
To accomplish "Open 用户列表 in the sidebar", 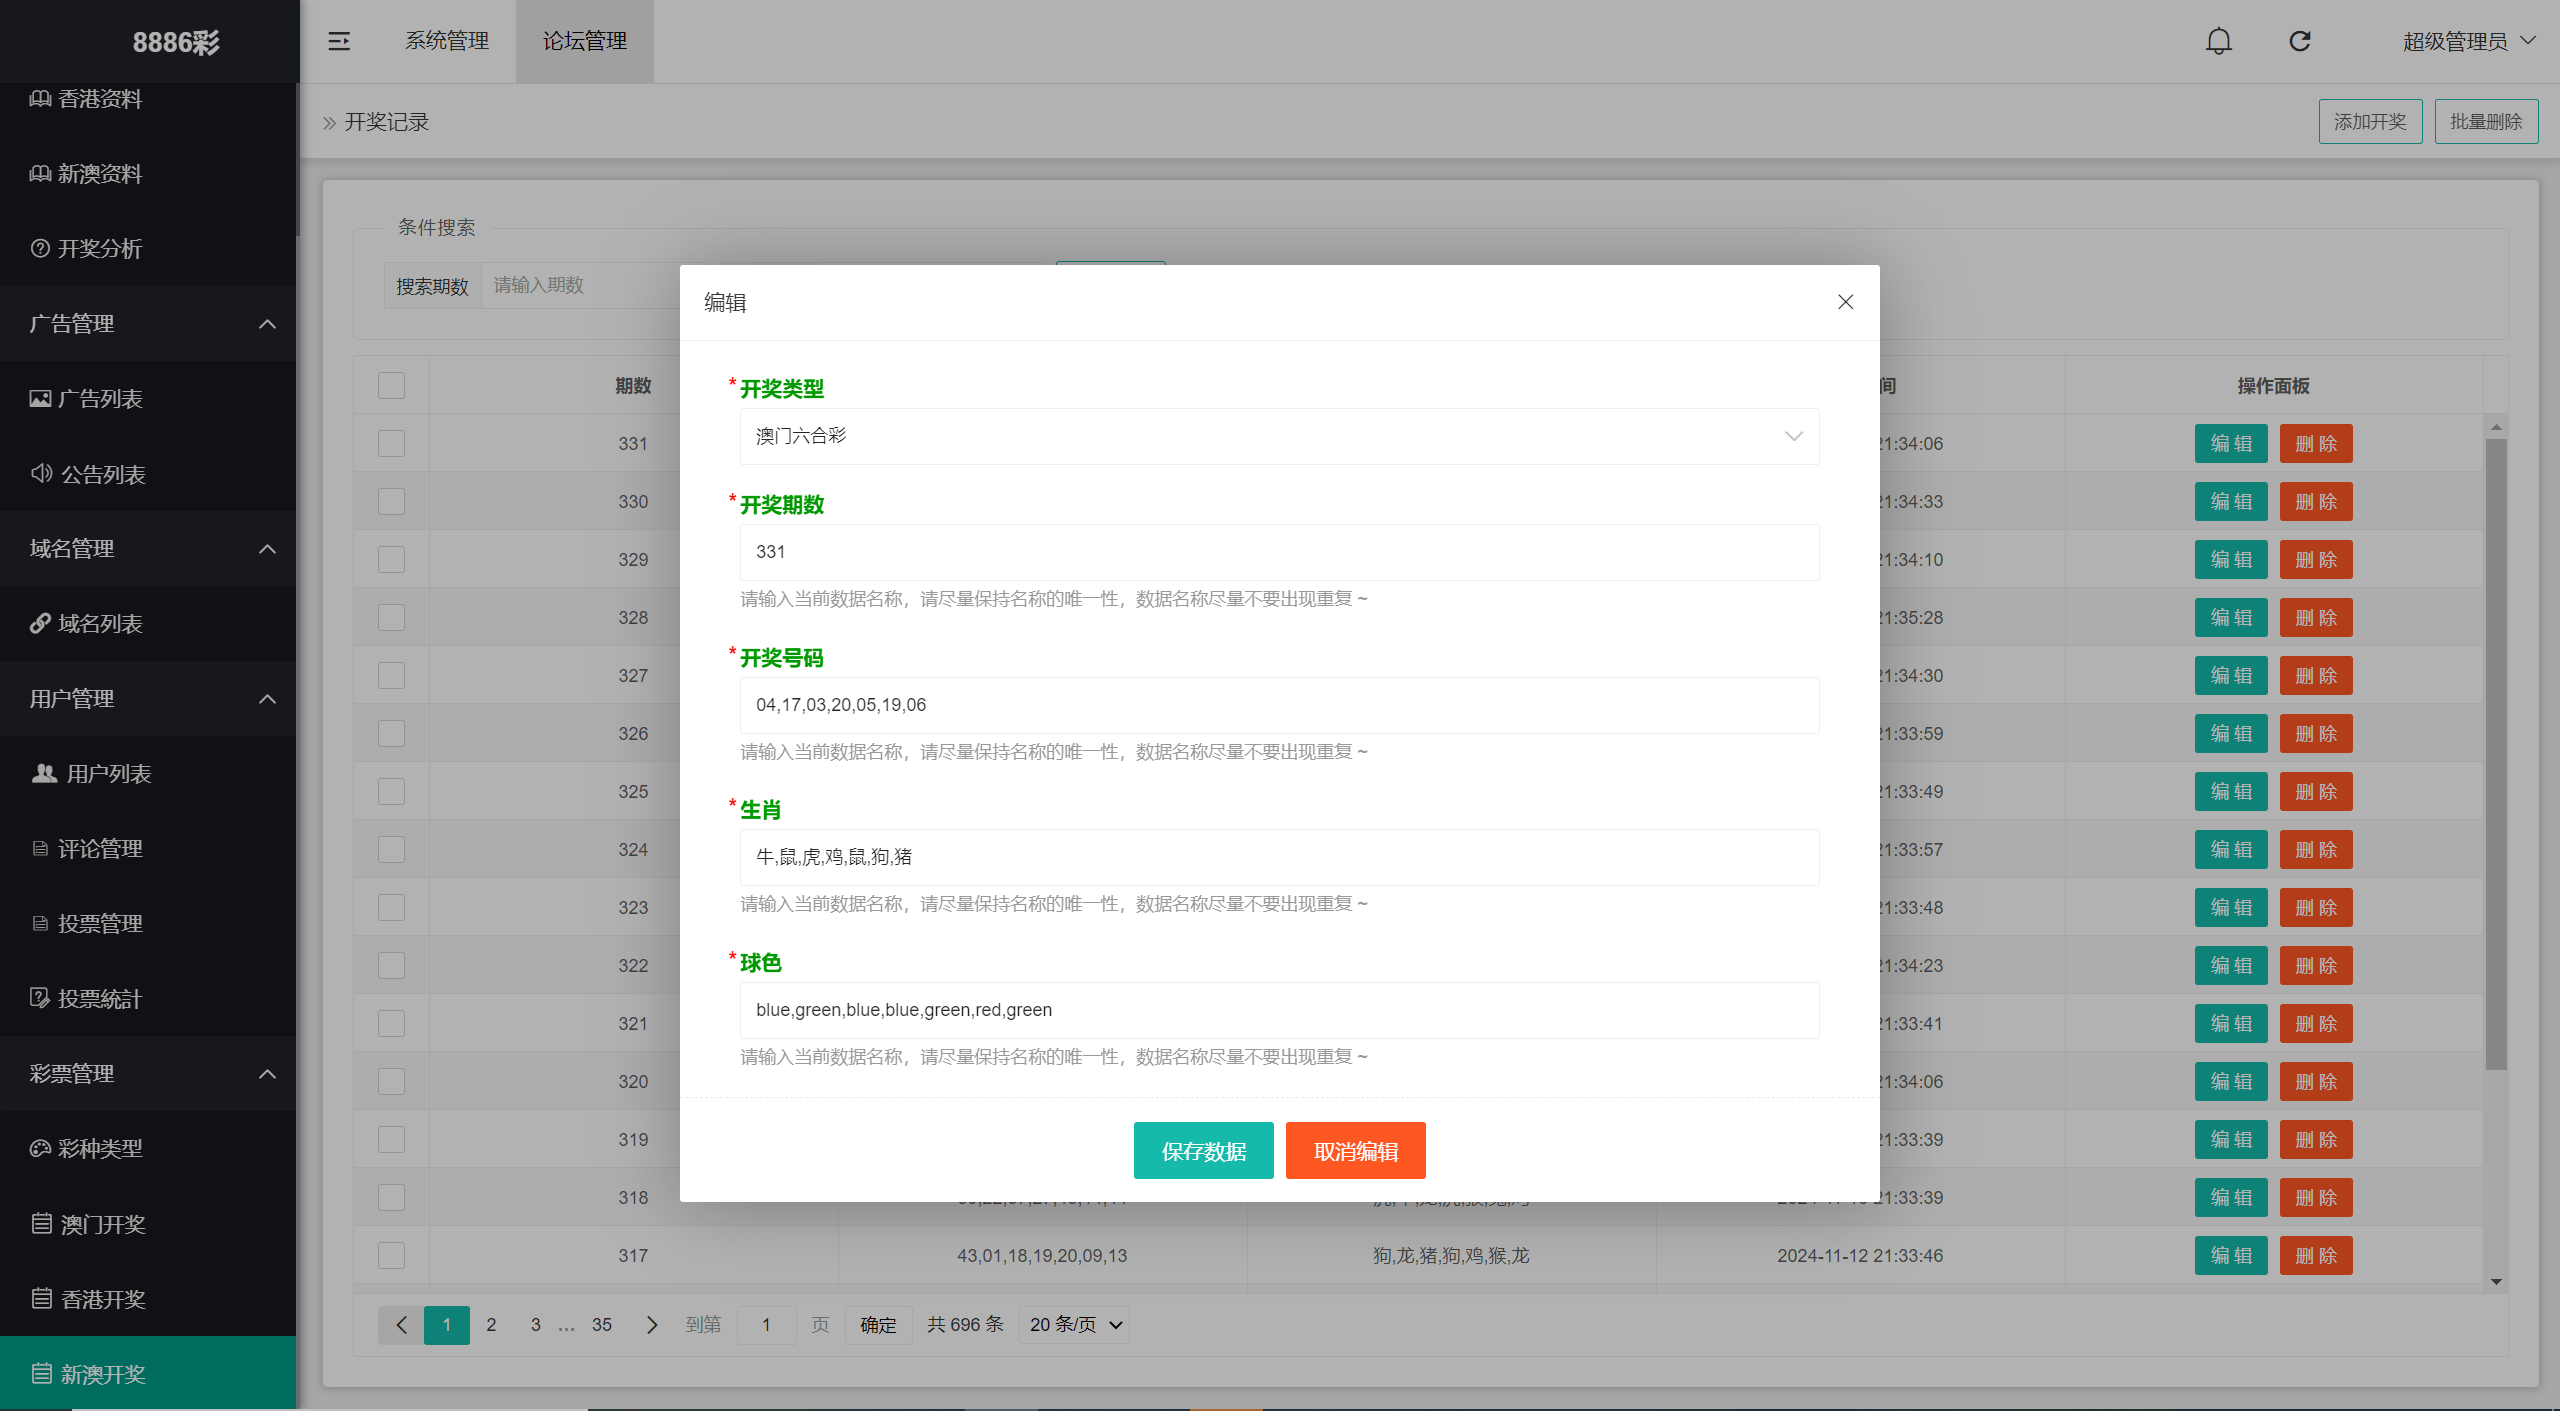I will [x=107, y=774].
